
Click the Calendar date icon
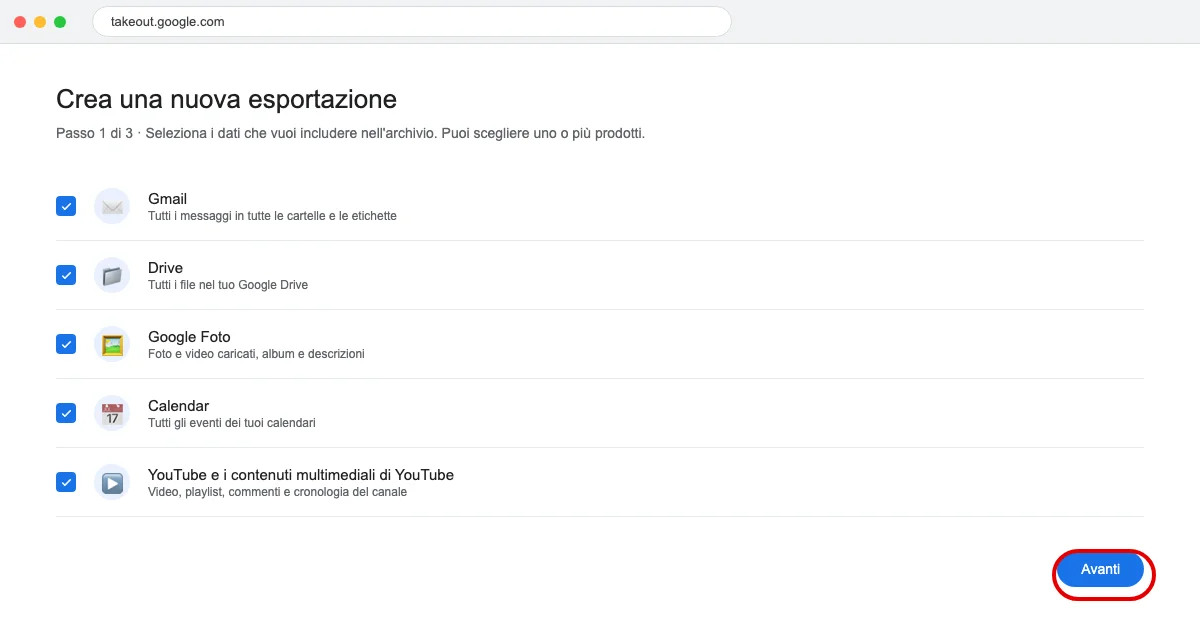[112, 413]
